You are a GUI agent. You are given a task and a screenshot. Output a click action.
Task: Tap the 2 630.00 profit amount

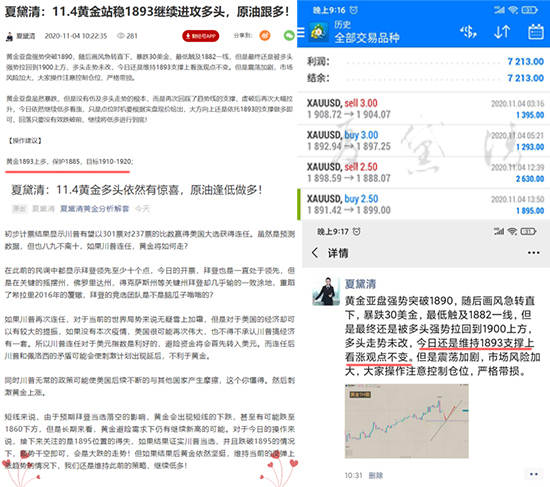530,179
